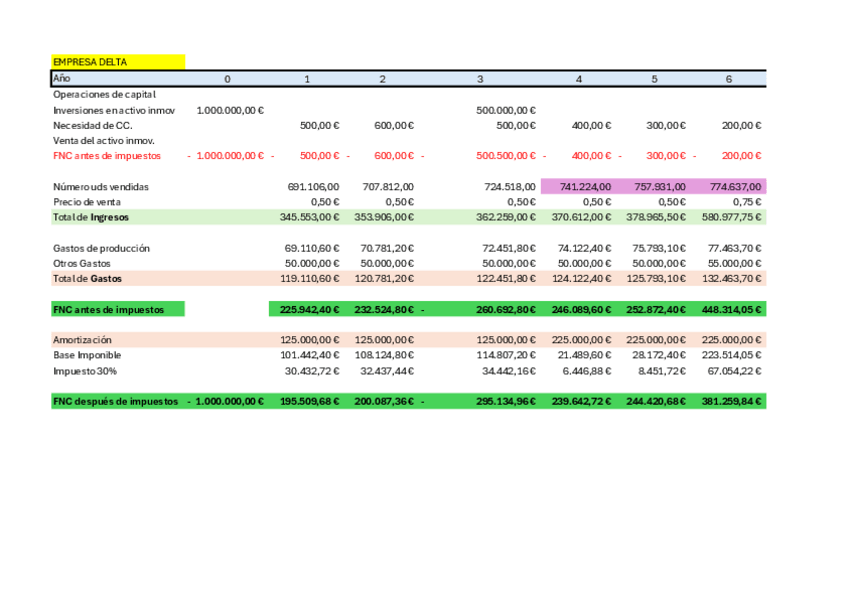Image resolution: width=848 pixels, height=599 pixels.
Task: Select total income 362.259,00 €
Action: click(x=506, y=217)
